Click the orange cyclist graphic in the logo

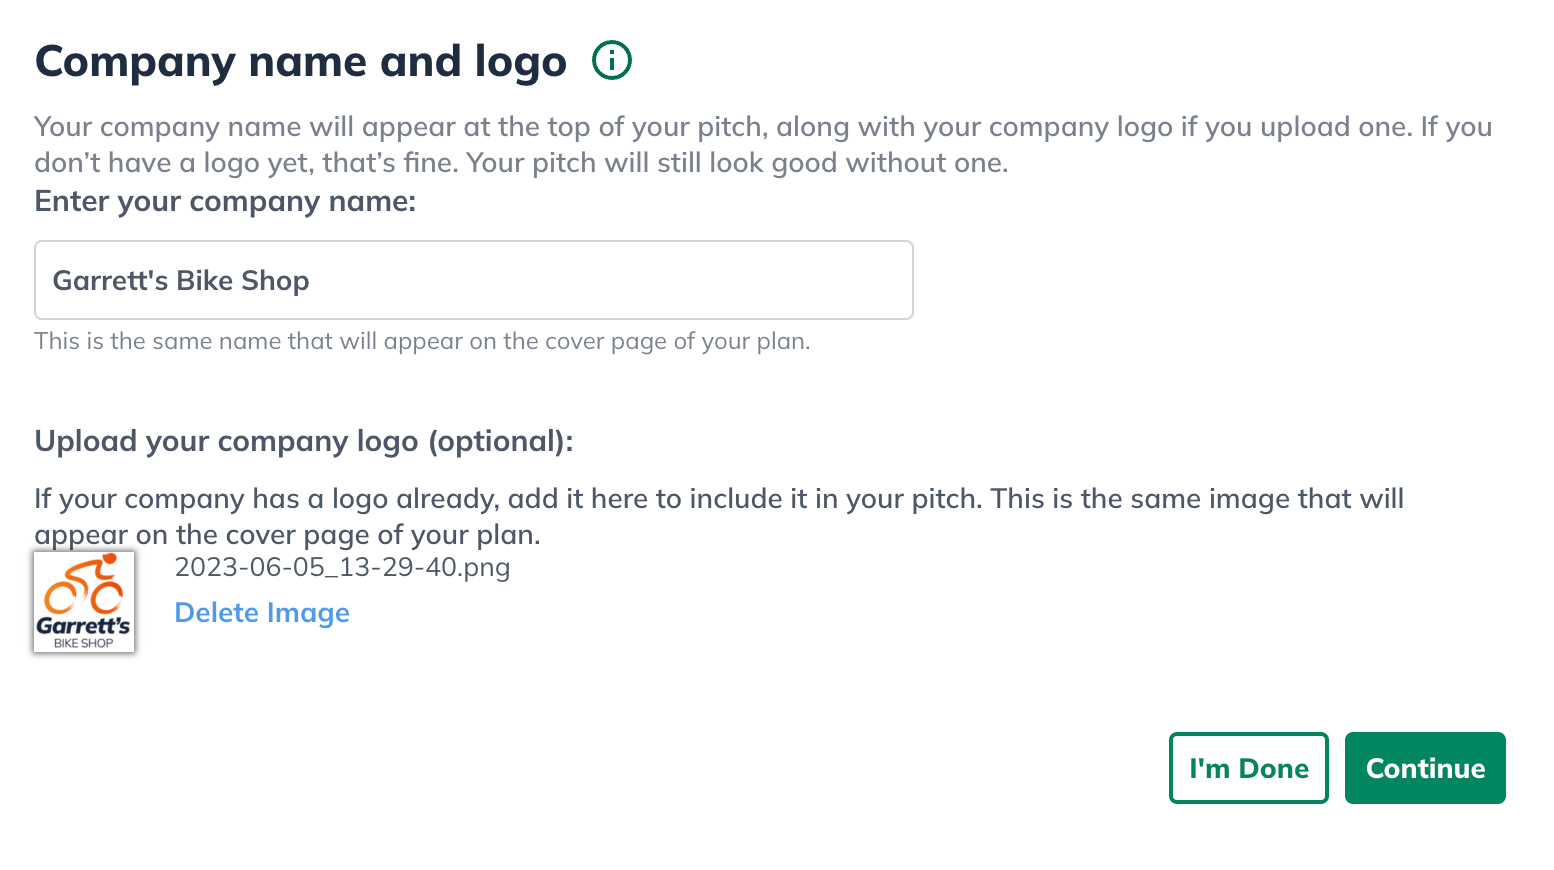point(84,586)
